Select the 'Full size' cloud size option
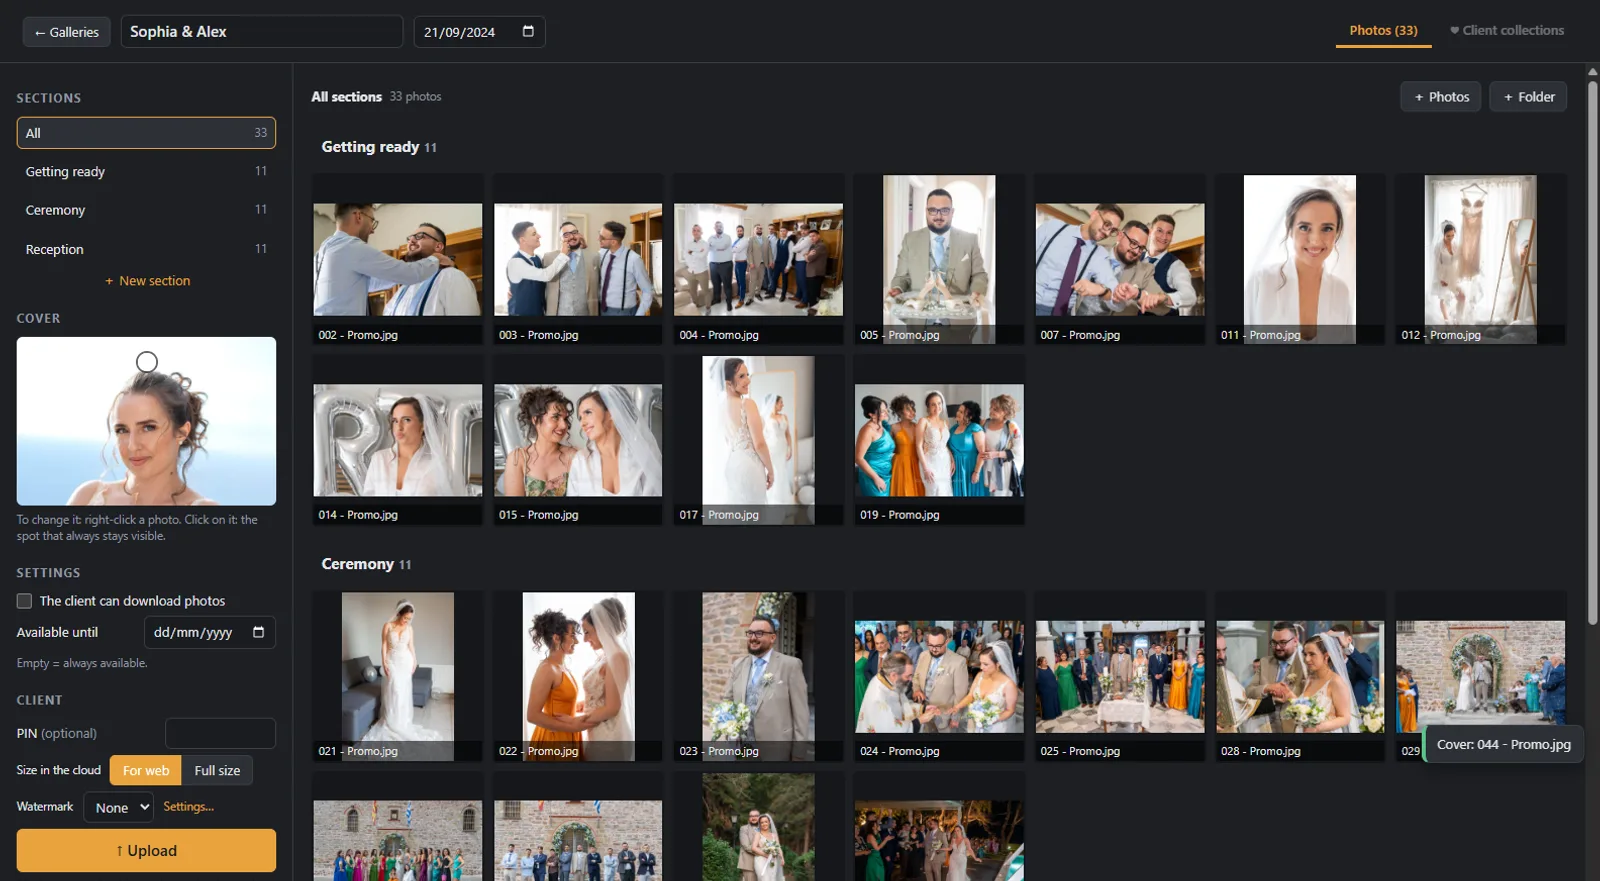This screenshot has width=1600, height=881. pos(217,770)
